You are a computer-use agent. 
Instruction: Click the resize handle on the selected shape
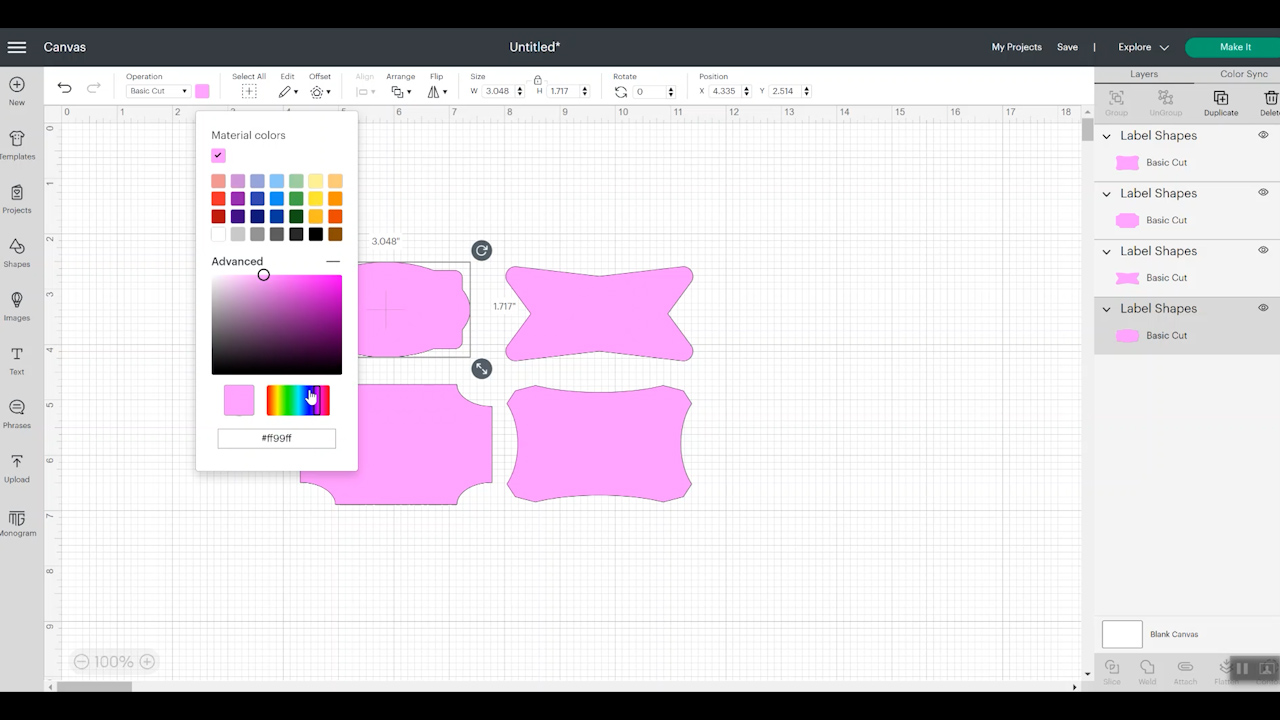point(481,368)
